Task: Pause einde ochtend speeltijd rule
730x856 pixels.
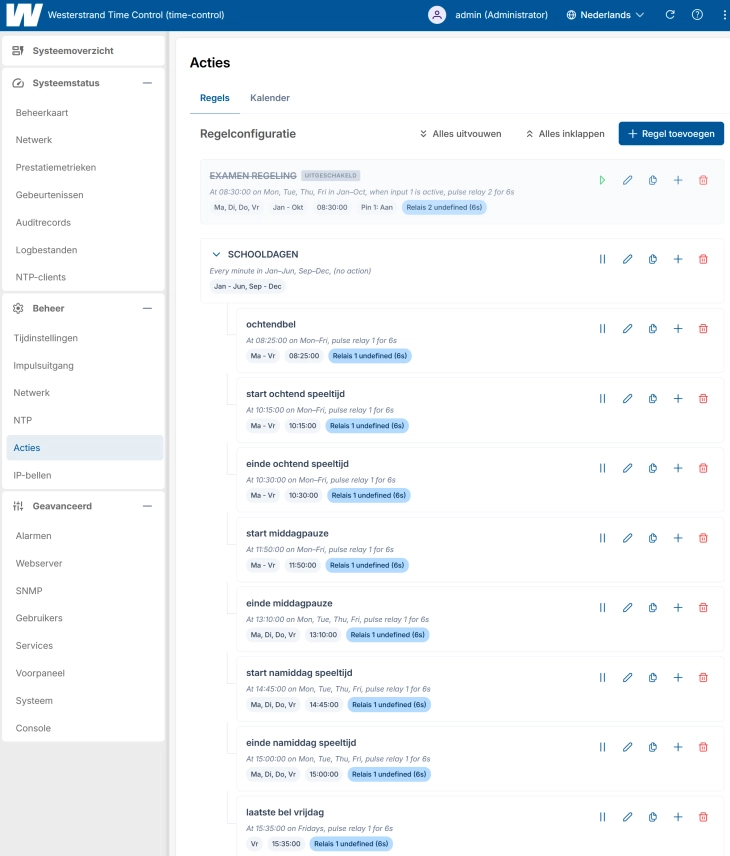Action: (x=602, y=468)
